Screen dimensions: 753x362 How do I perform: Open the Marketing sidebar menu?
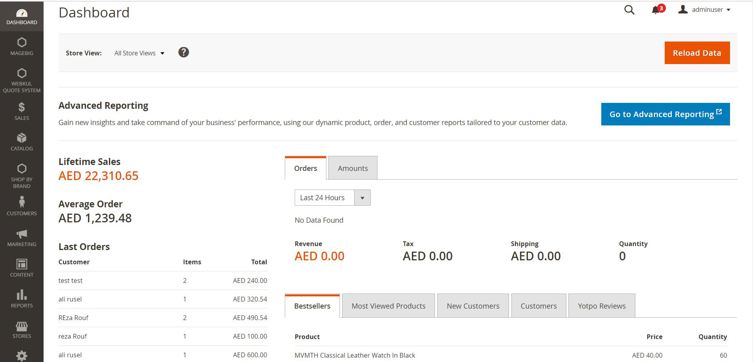(22, 237)
